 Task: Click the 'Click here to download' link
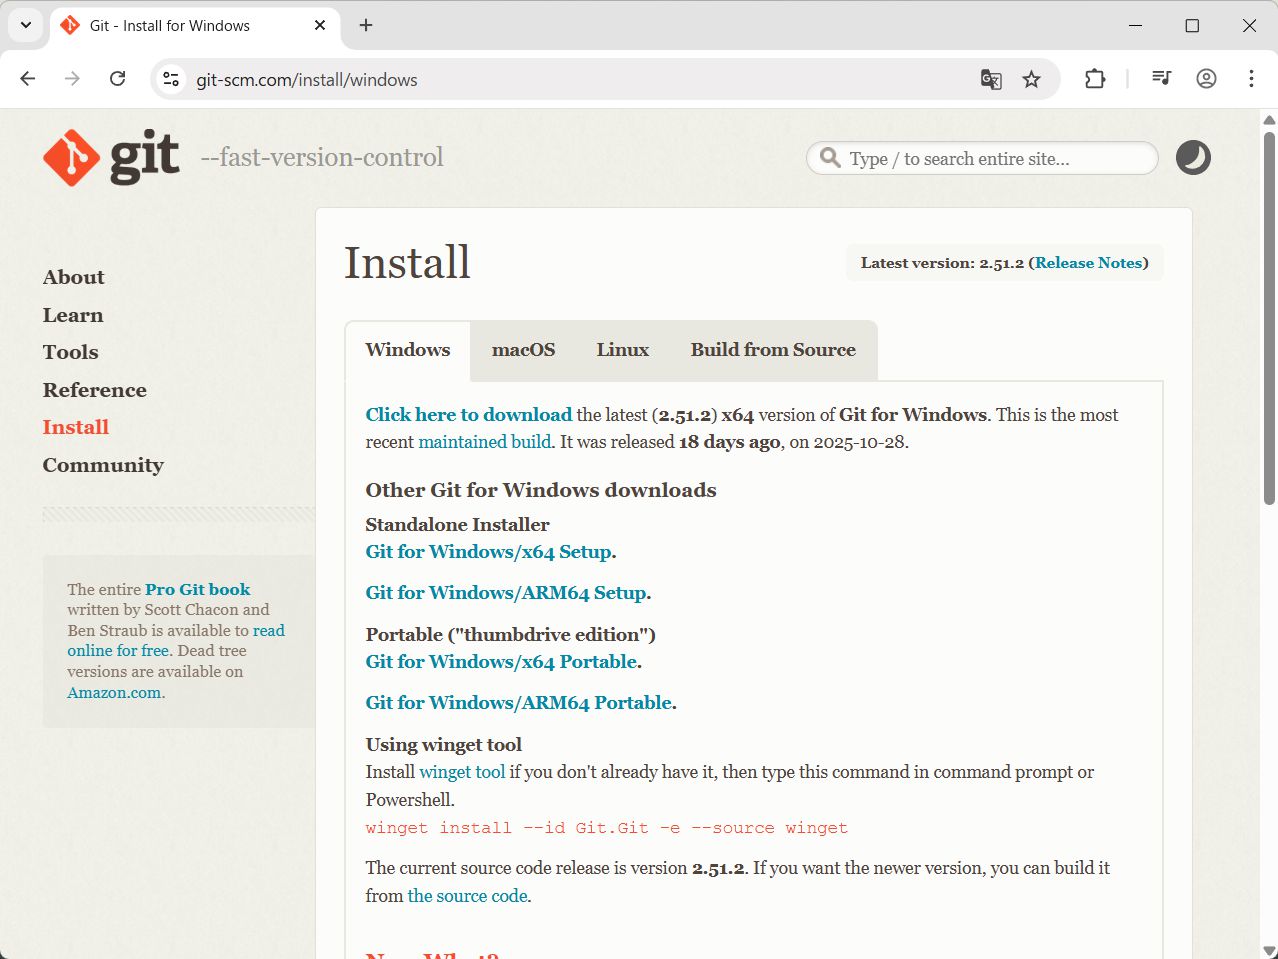tap(468, 414)
